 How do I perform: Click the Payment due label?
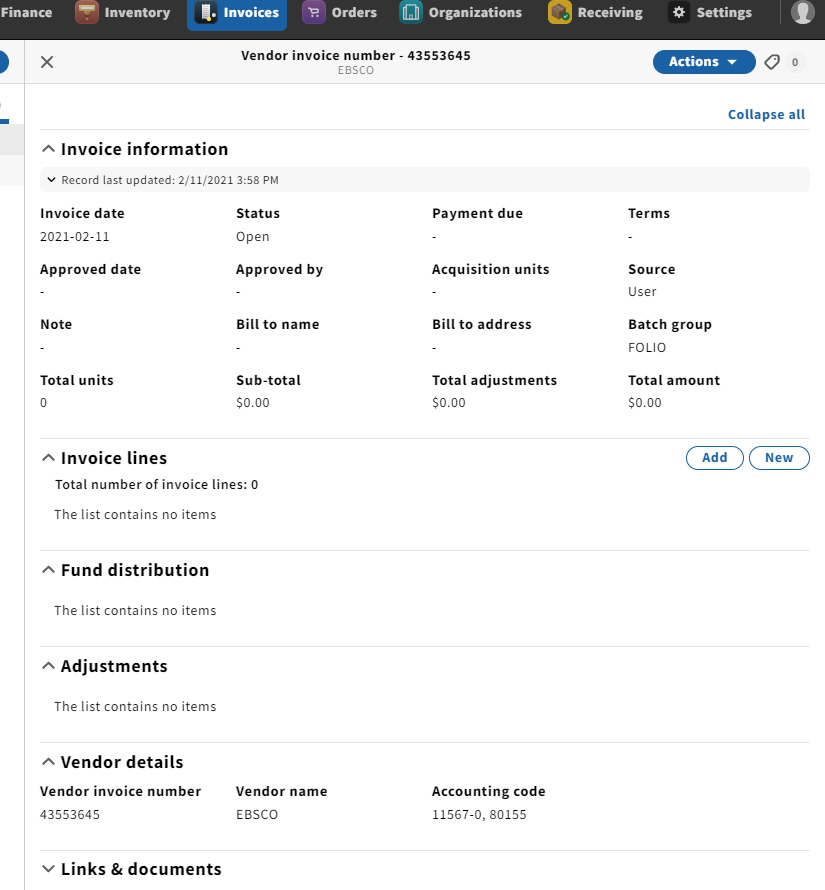click(478, 213)
